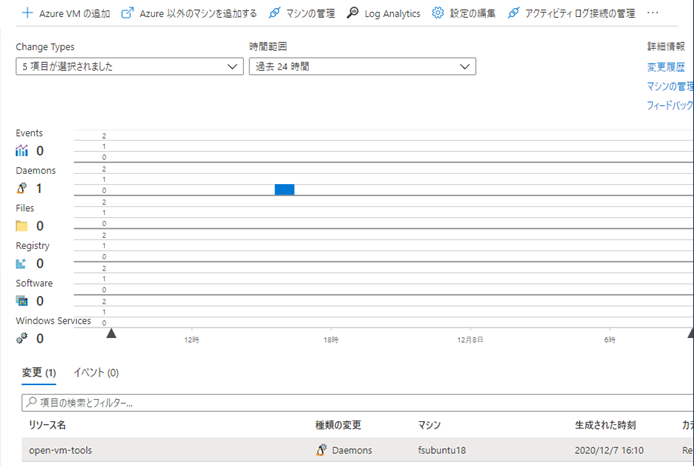Click the Windows Services gears icon
This screenshot has height=466, width=694.
coord(21,339)
